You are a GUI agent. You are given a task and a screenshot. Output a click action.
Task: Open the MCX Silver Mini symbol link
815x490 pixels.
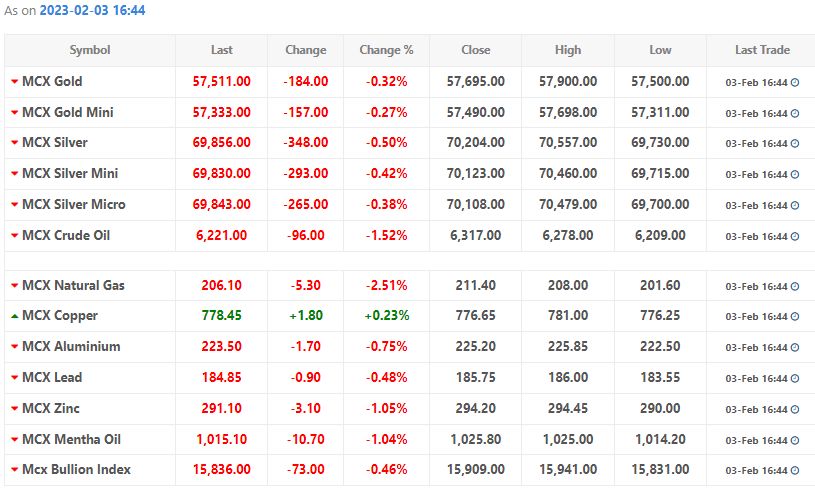pos(70,174)
